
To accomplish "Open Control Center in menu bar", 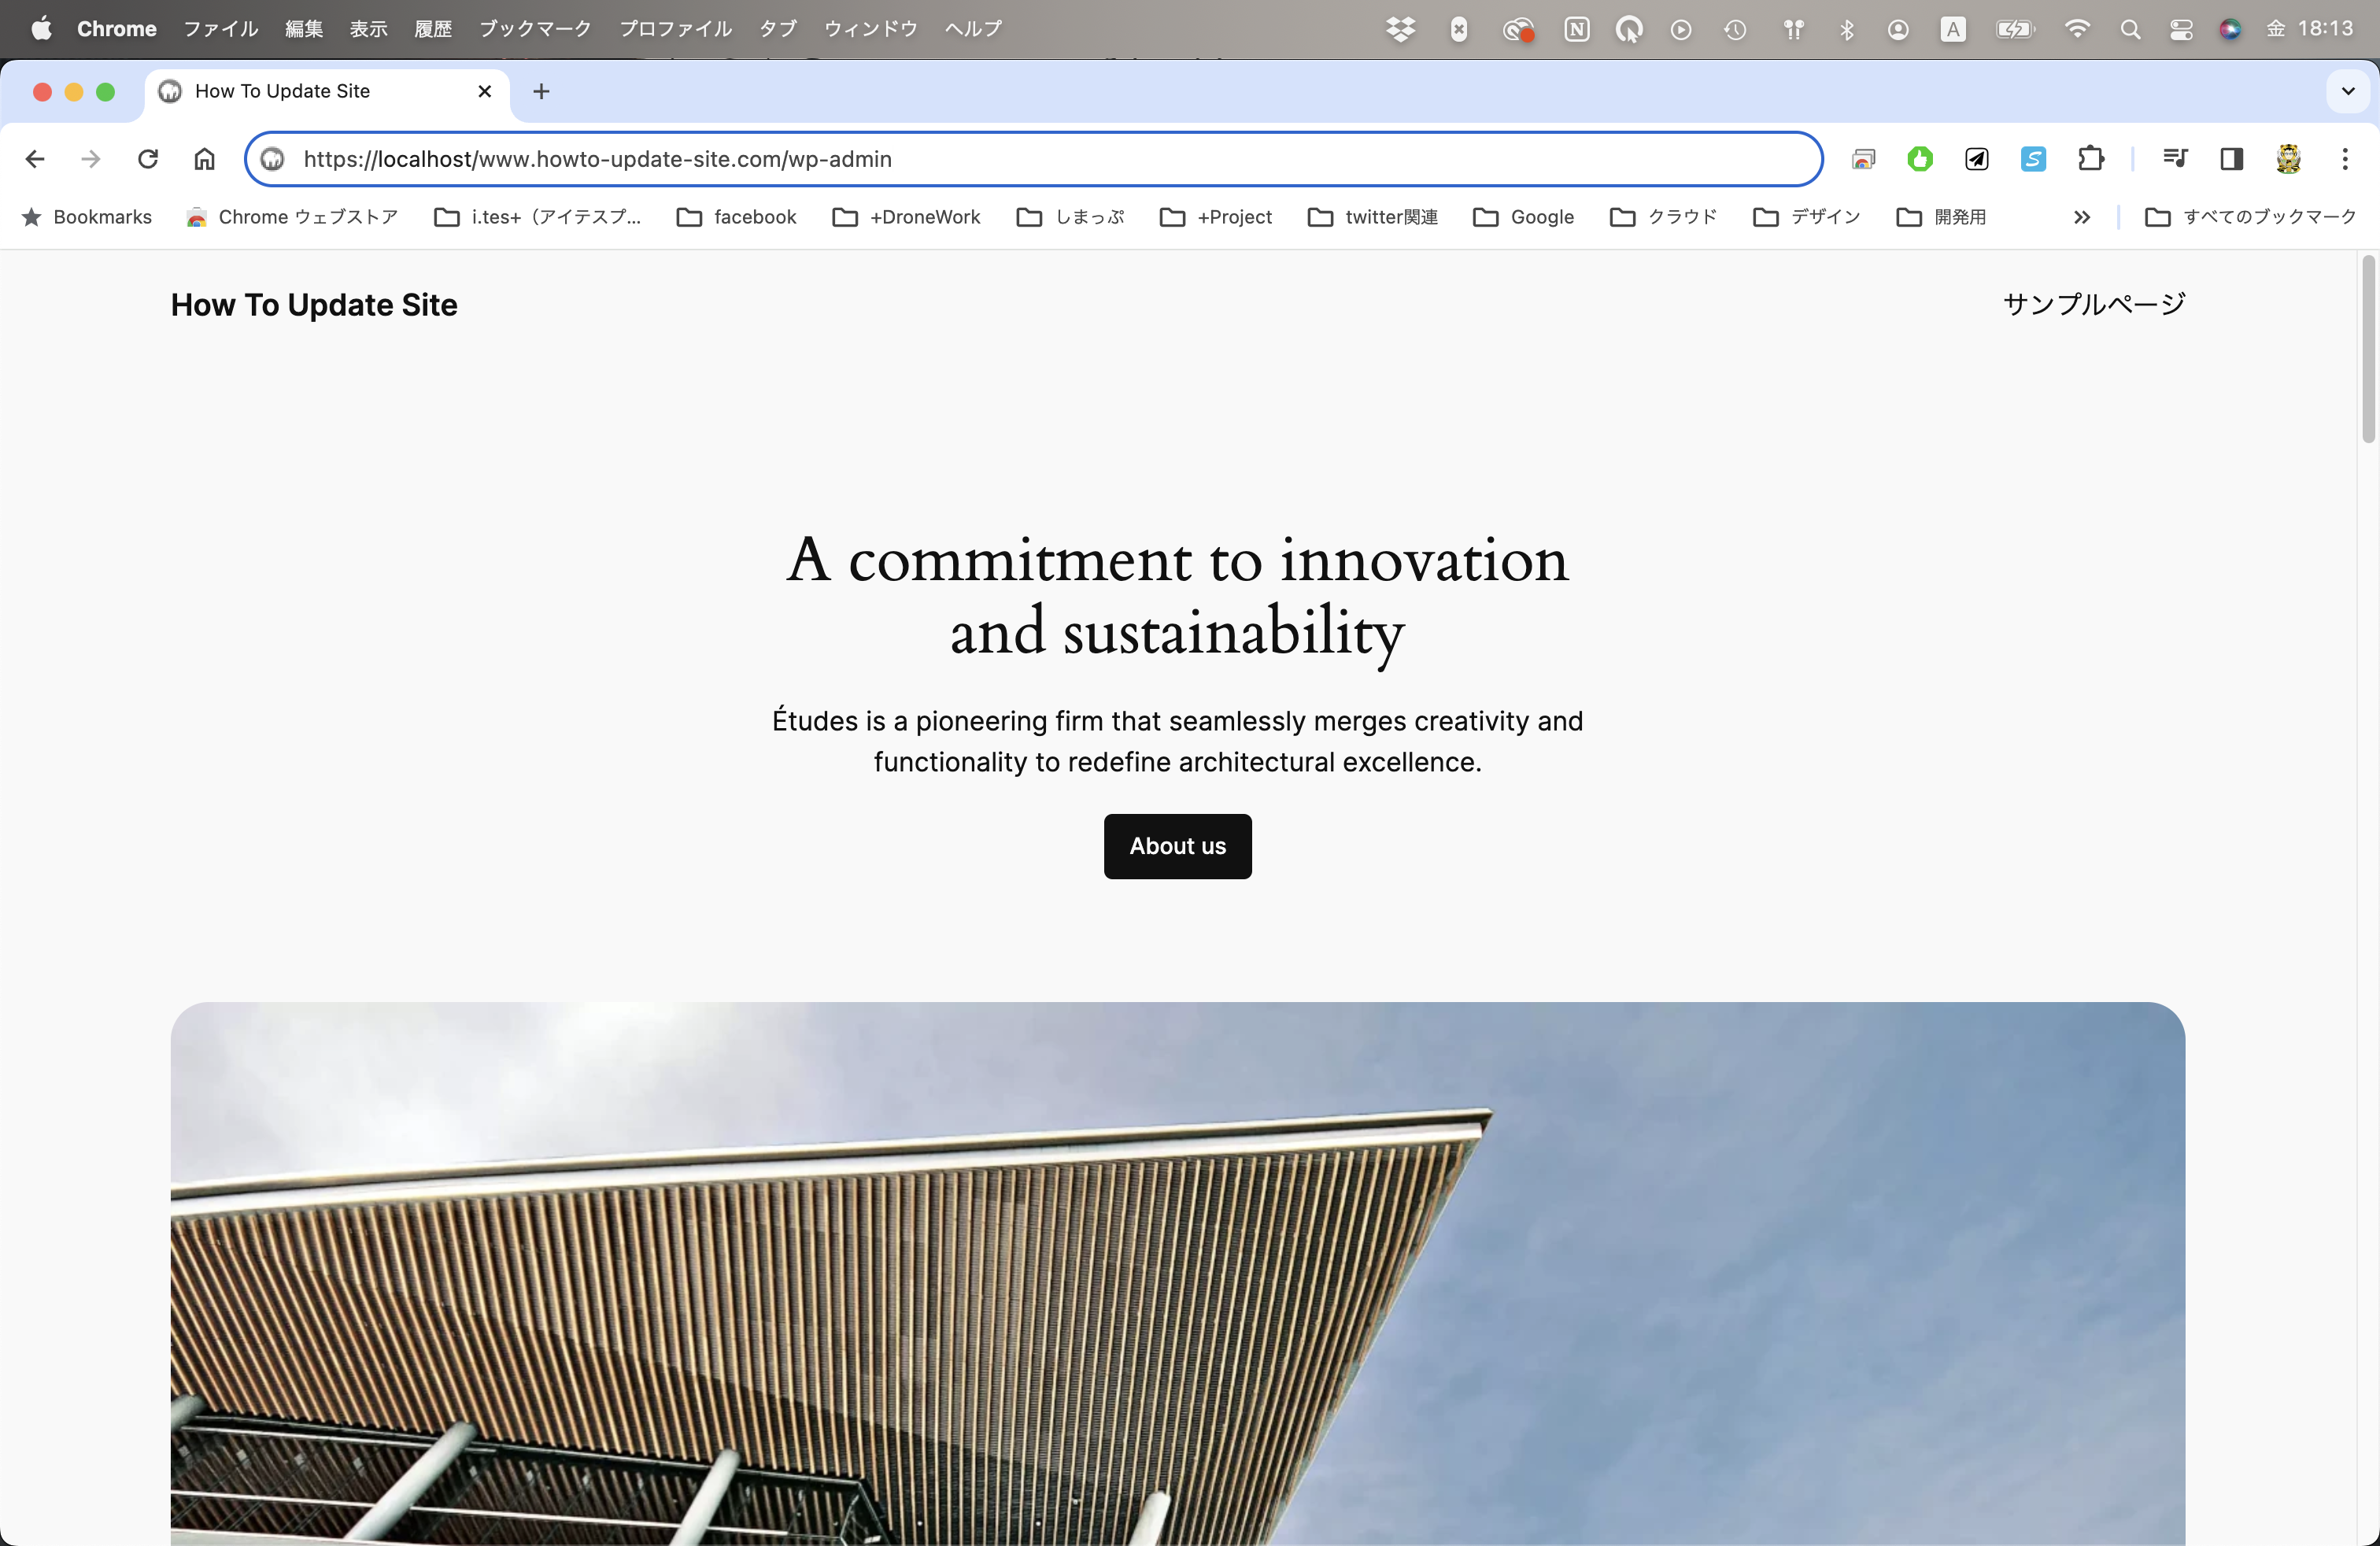I will point(2181,29).
